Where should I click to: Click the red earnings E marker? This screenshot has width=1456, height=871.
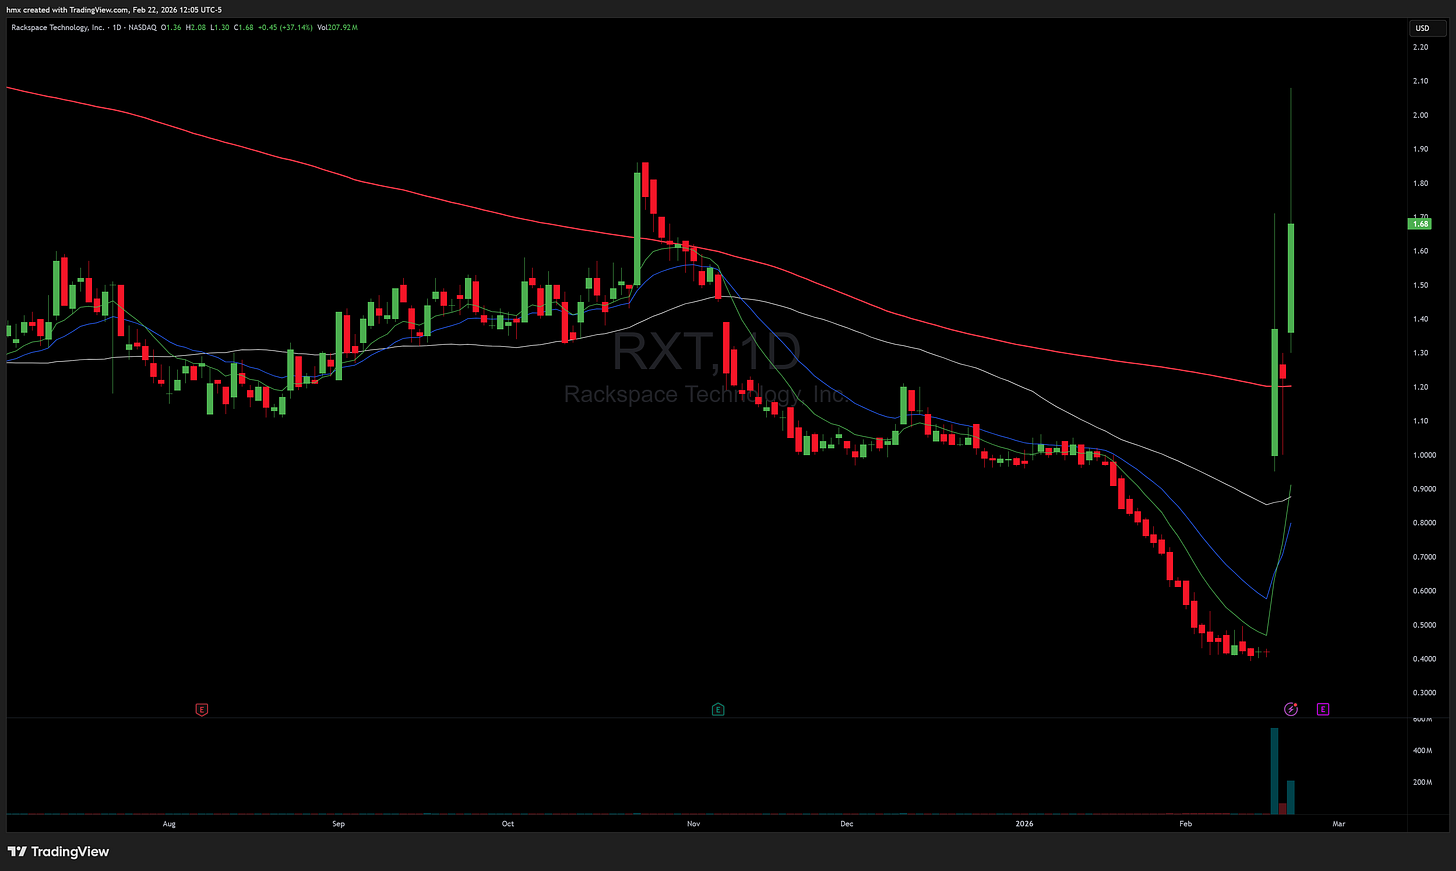(201, 709)
